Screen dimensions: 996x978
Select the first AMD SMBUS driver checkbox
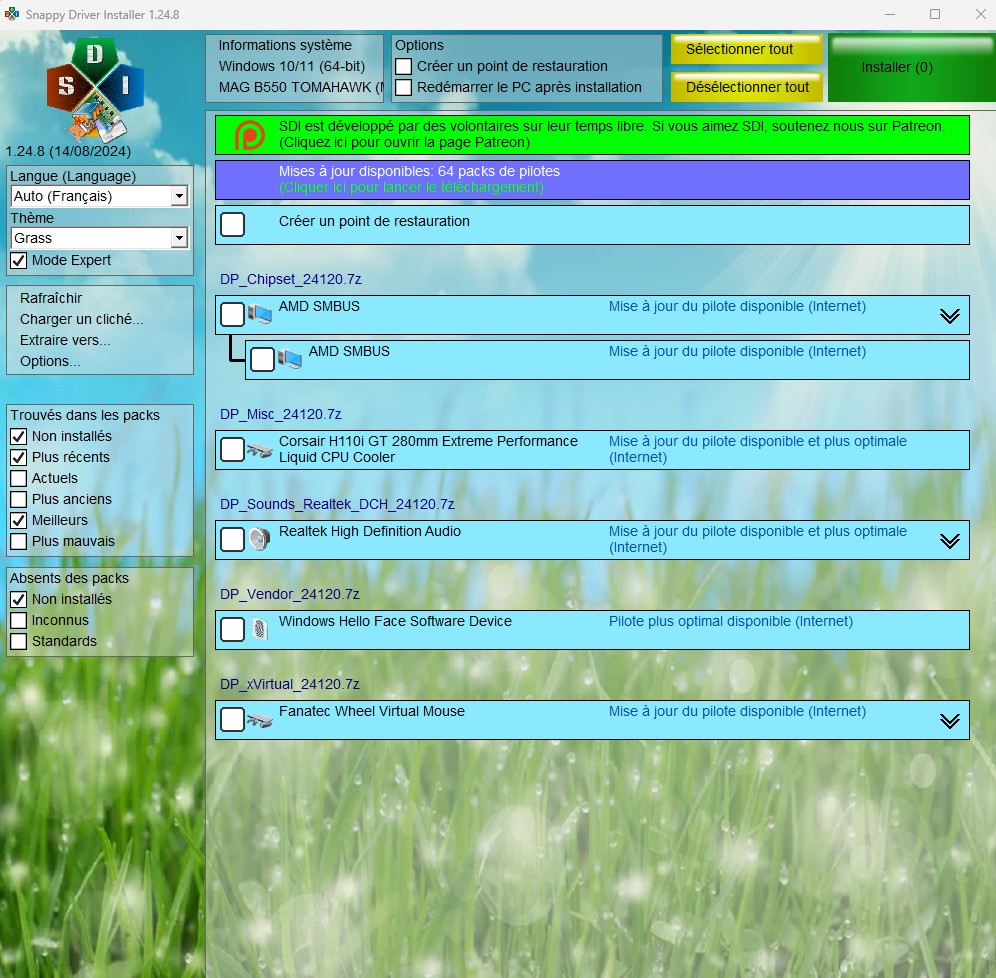(232, 314)
